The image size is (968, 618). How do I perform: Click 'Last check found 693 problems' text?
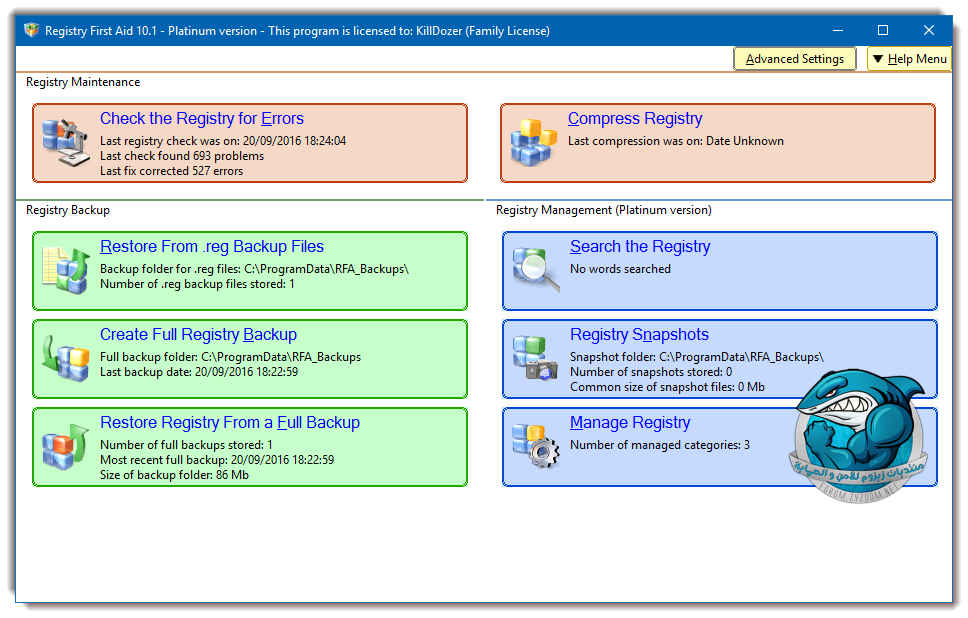(182, 156)
